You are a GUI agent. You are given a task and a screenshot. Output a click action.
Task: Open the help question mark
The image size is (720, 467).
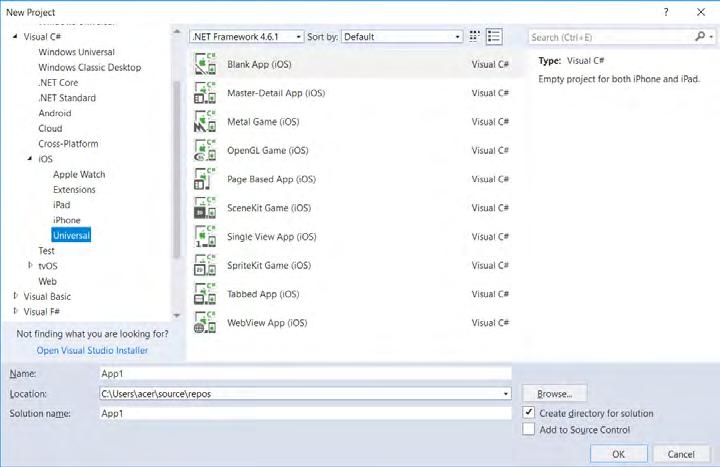pyautogui.click(x=666, y=12)
